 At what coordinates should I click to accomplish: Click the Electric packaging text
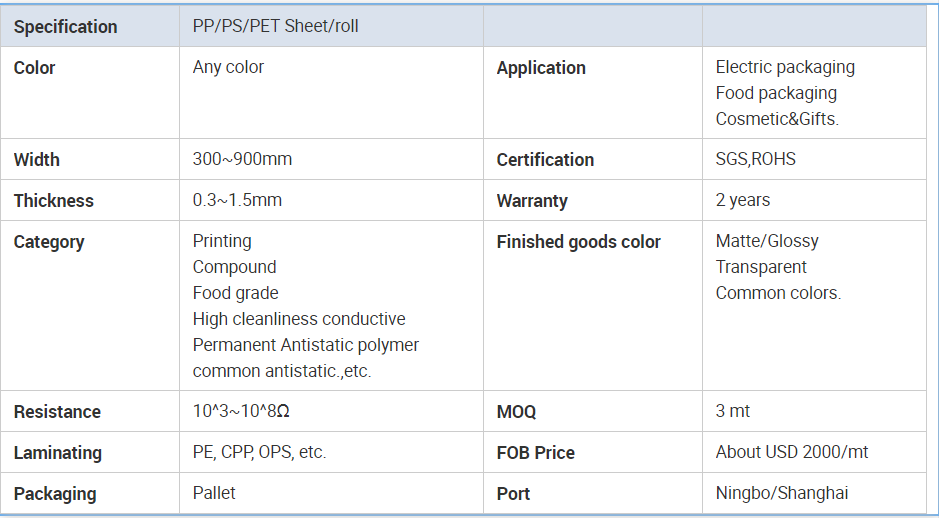[785, 67]
